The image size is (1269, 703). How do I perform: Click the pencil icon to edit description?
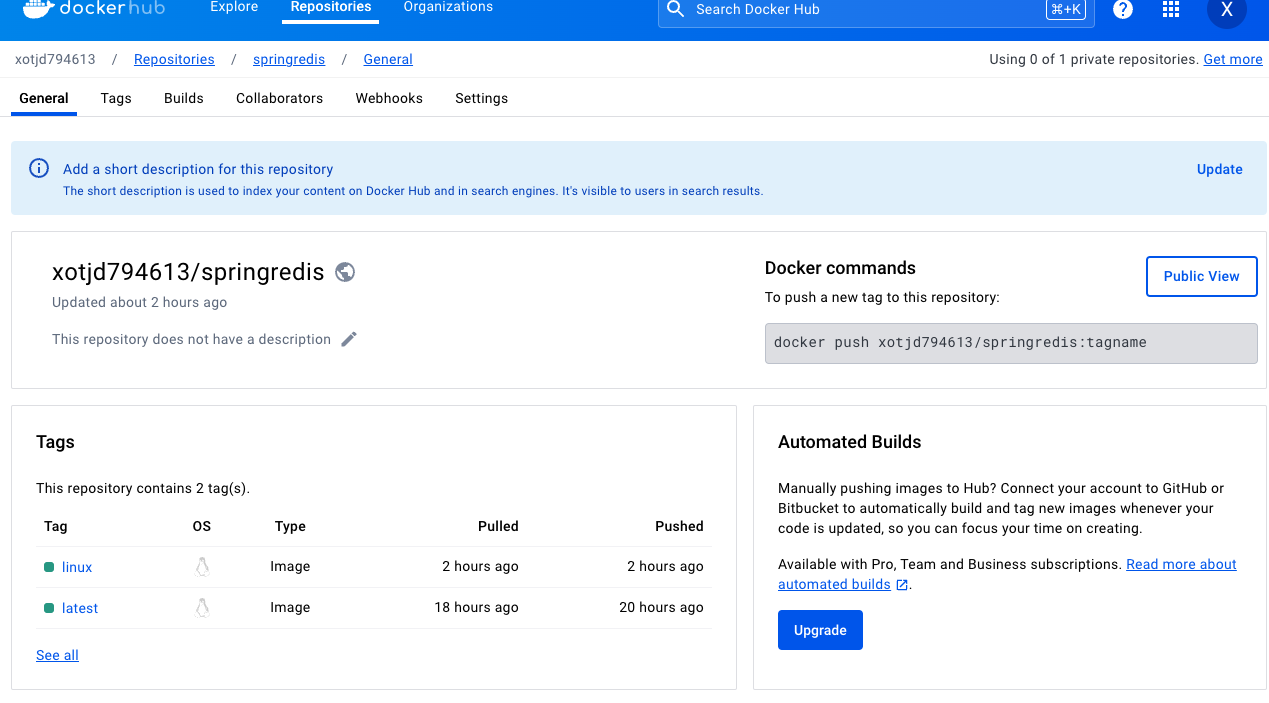click(x=349, y=339)
